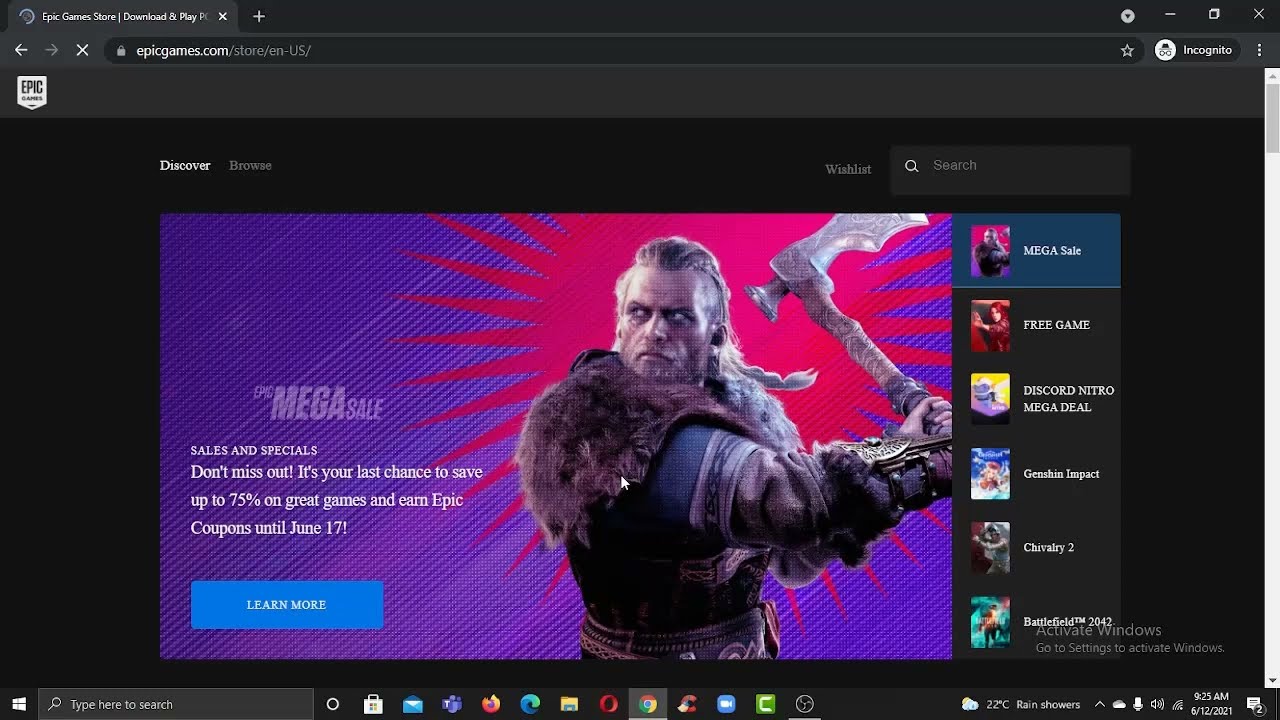Open File Explorer from taskbar
This screenshot has height=720, width=1280.
point(569,704)
